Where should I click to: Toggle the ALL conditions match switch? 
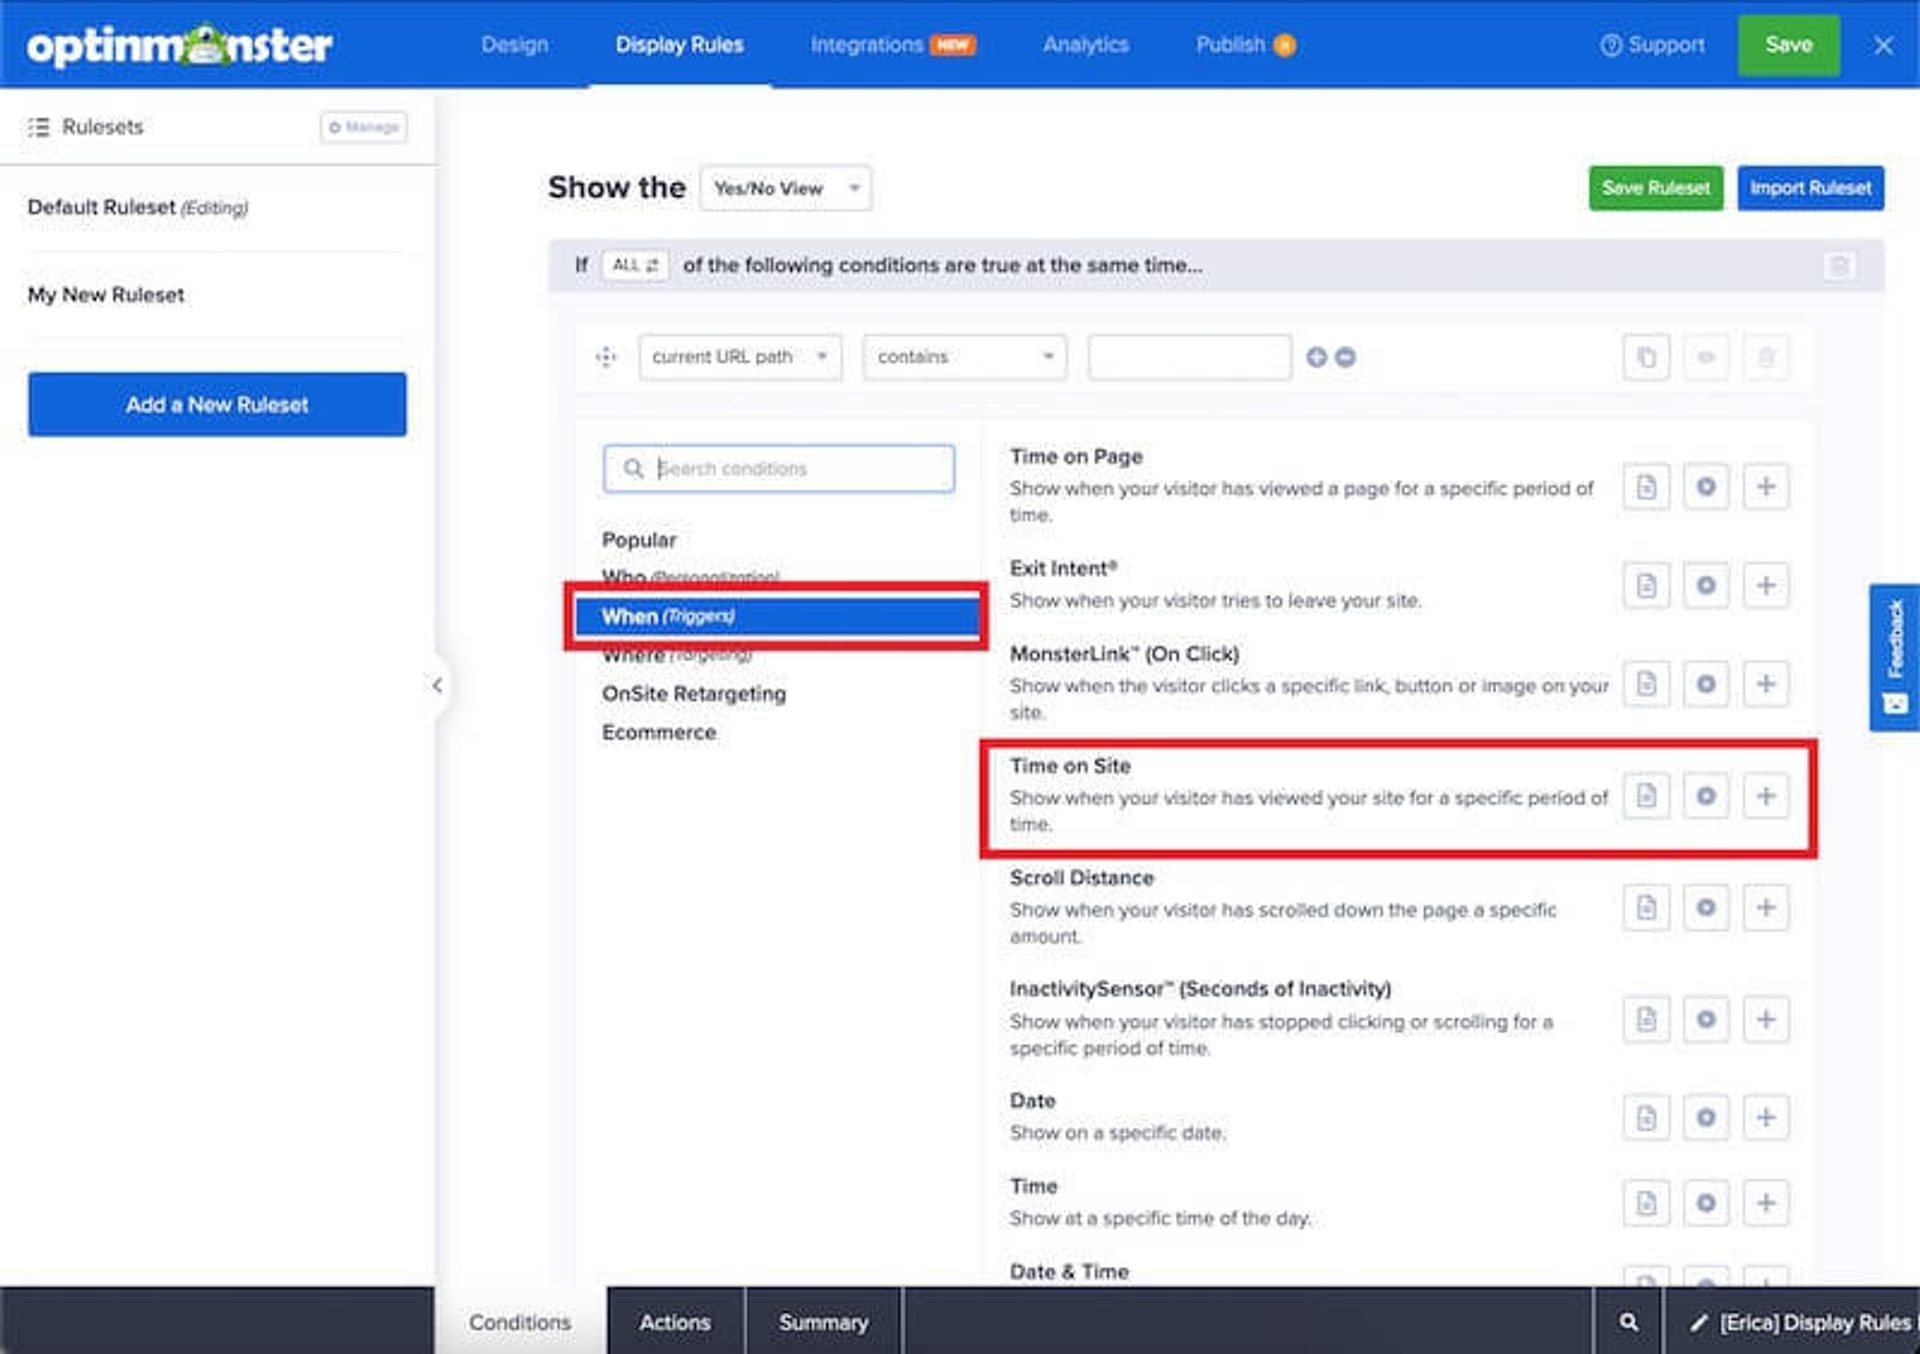point(635,265)
